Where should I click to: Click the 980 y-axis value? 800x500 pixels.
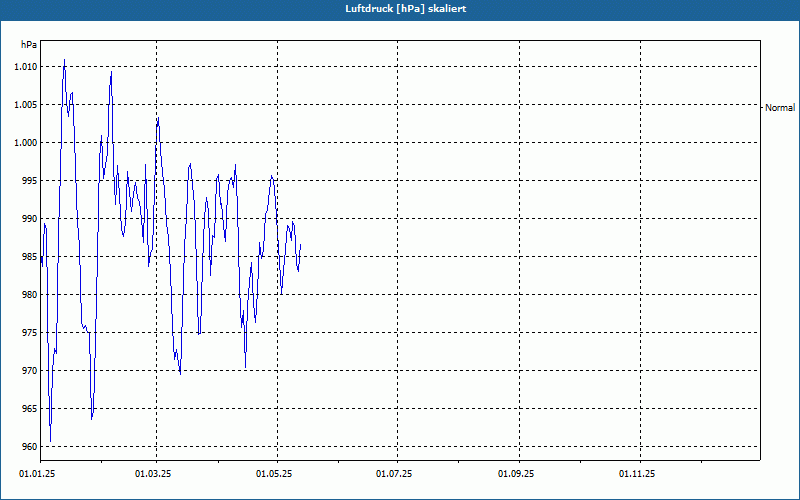pos(30,295)
